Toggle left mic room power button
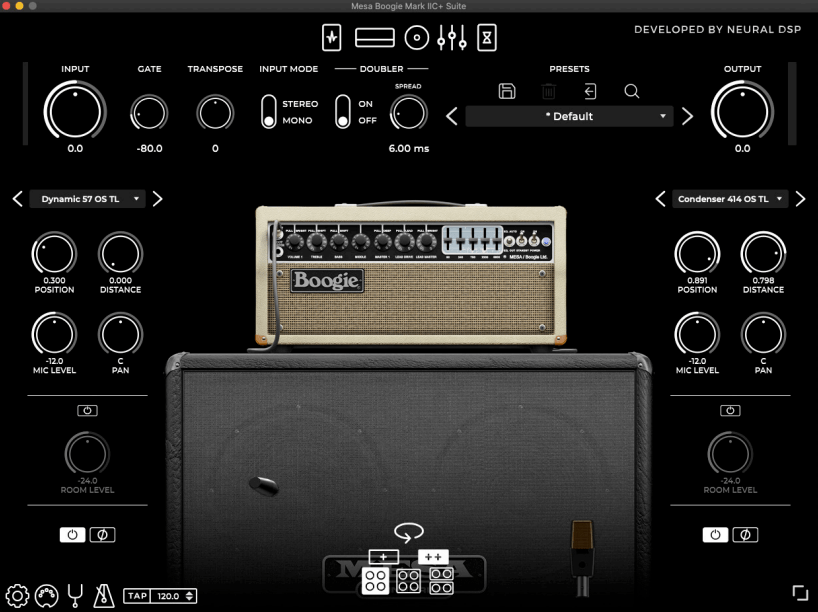 pos(87,411)
